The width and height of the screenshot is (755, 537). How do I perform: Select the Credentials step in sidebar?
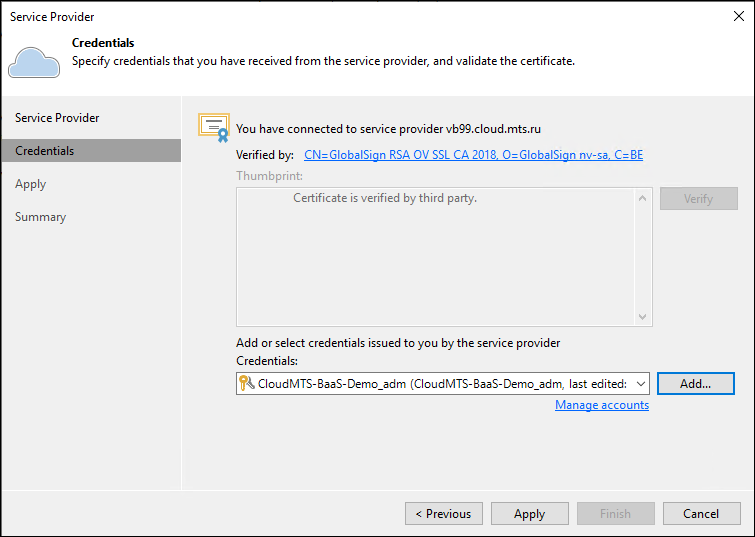(45, 151)
